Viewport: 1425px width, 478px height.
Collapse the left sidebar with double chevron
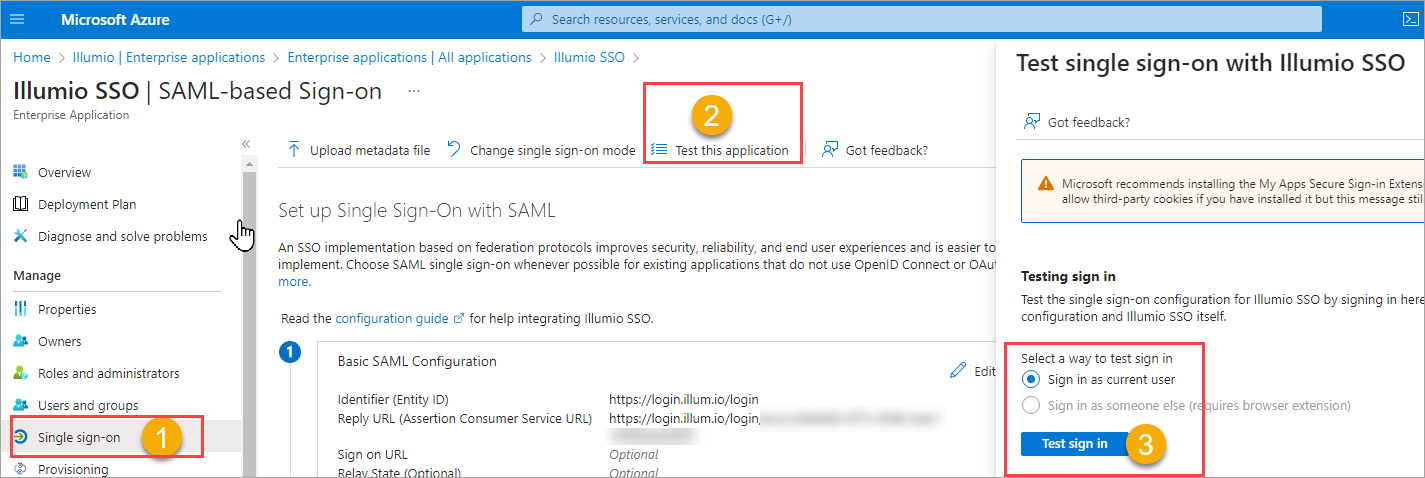click(x=246, y=144)
